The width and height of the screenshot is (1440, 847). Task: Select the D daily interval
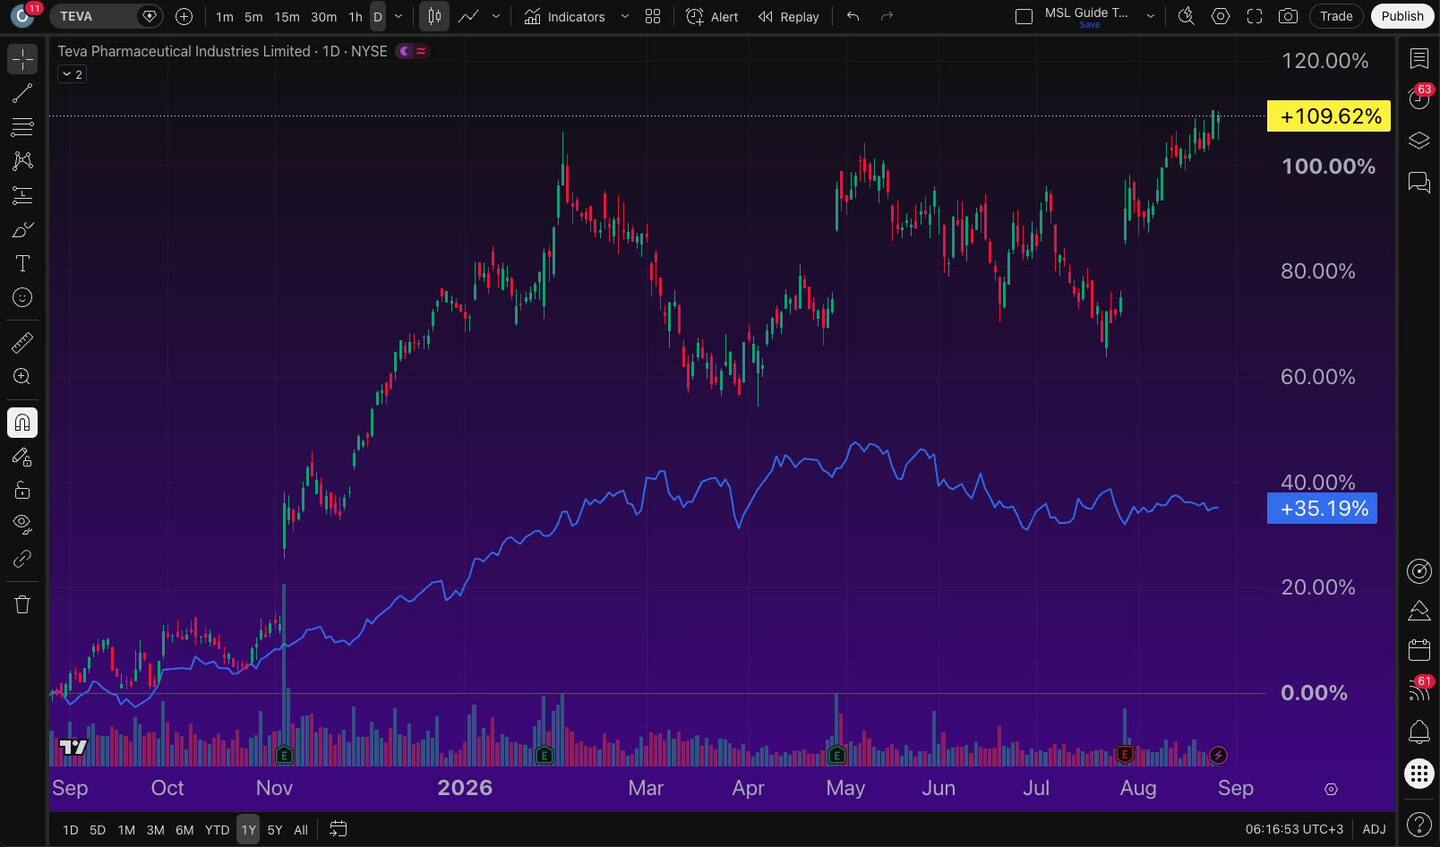tap(378, 16)
